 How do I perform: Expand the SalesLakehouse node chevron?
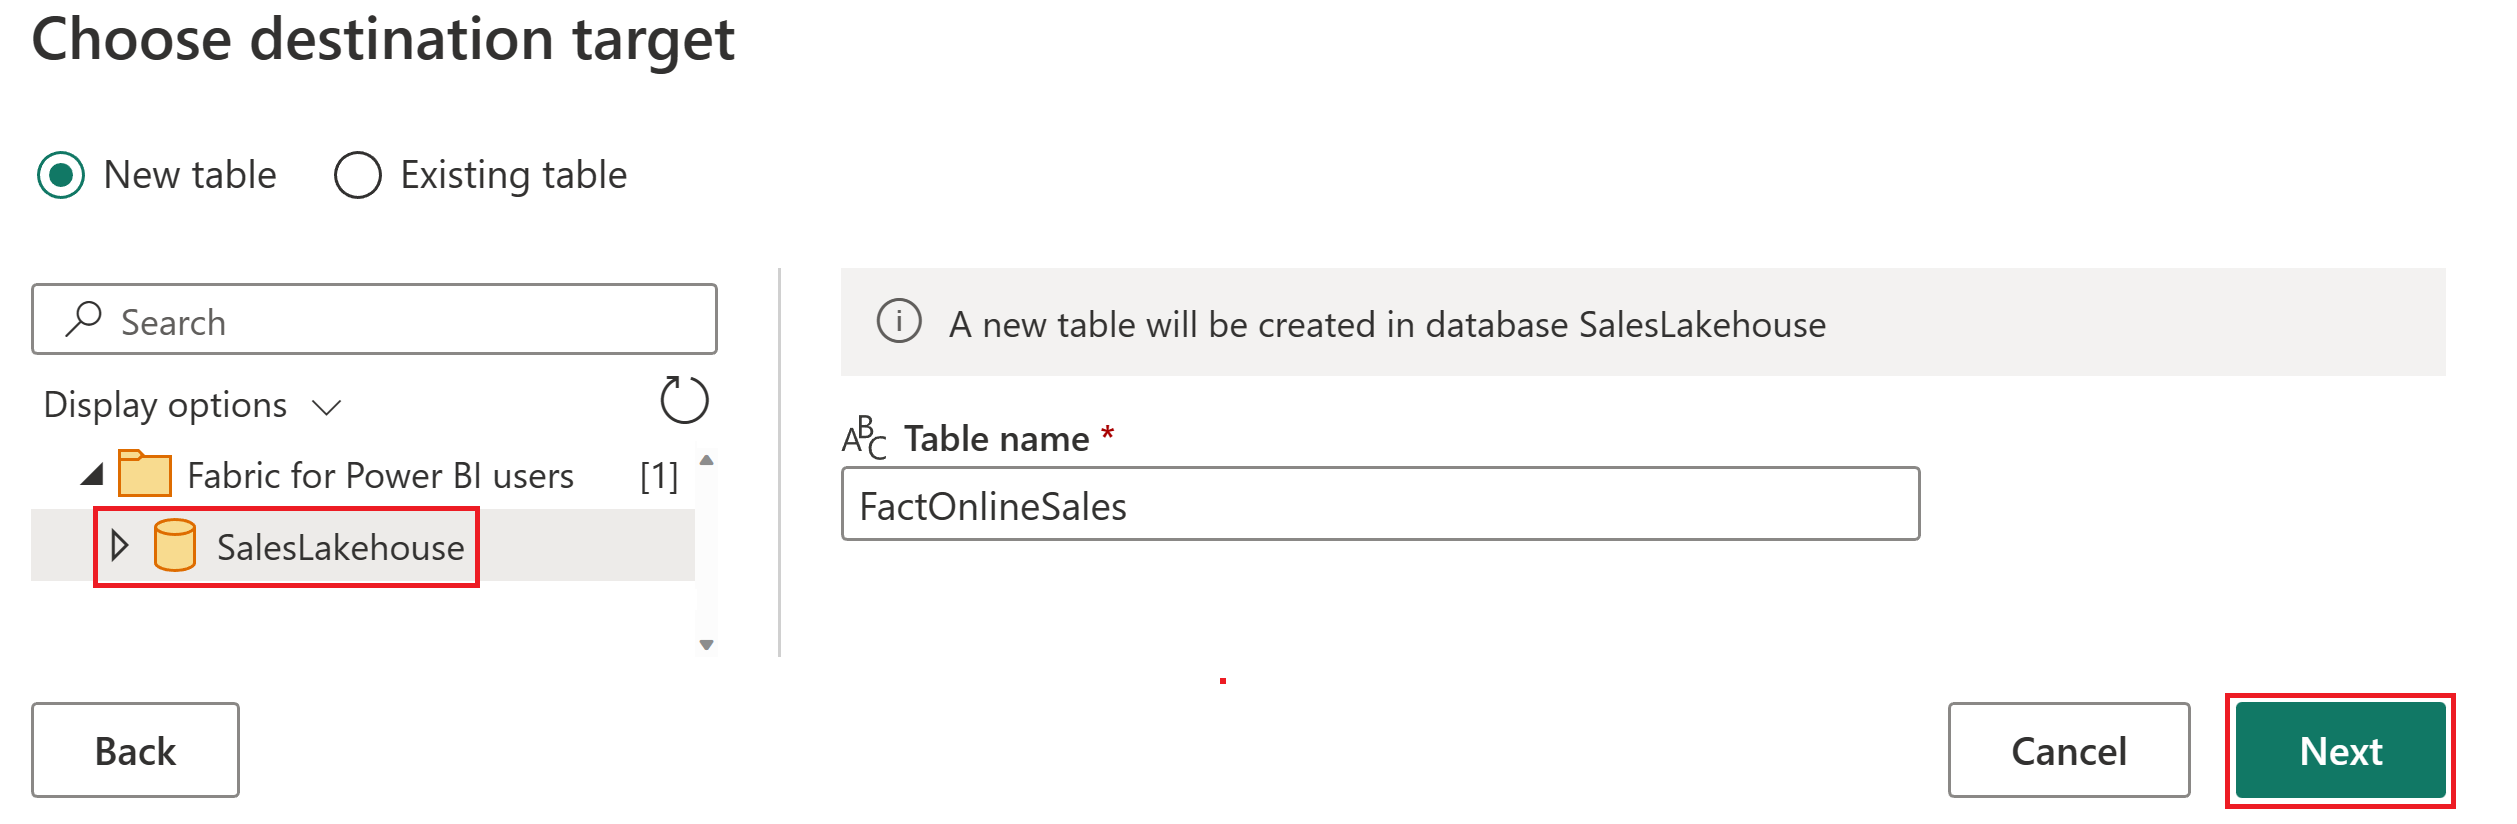121,546
